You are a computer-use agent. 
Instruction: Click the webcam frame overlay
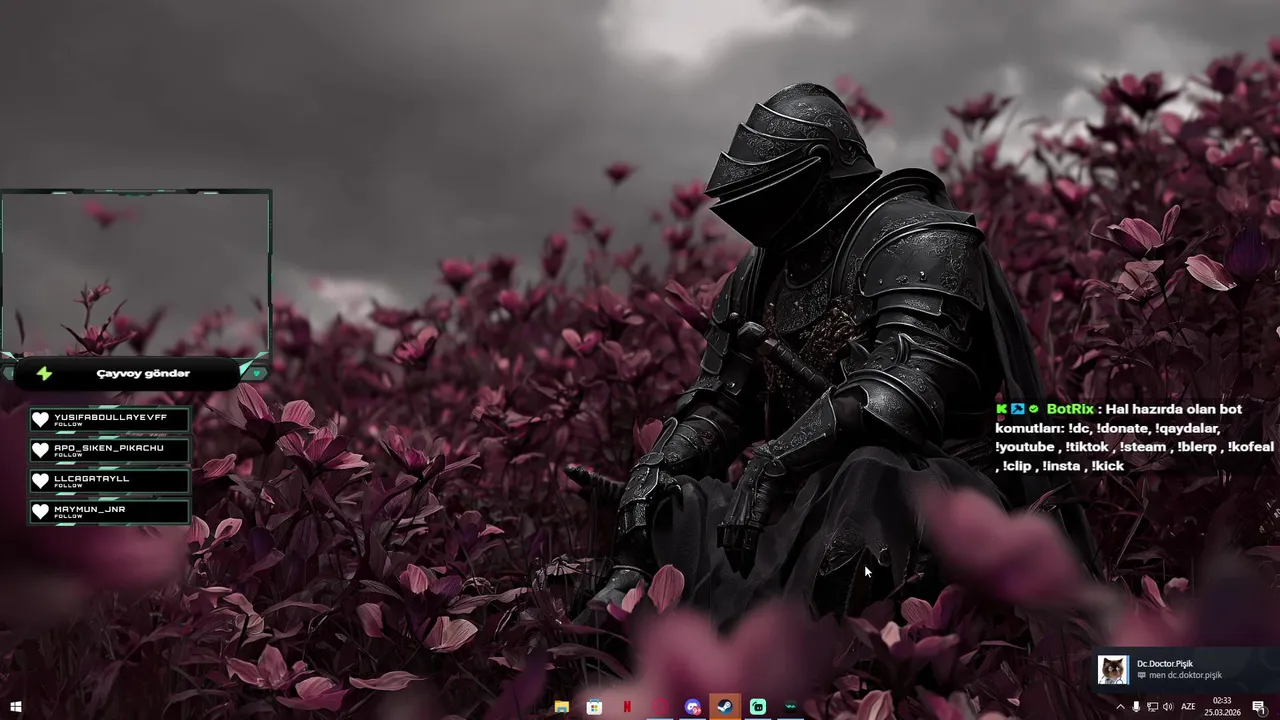(x=136, y=273)
